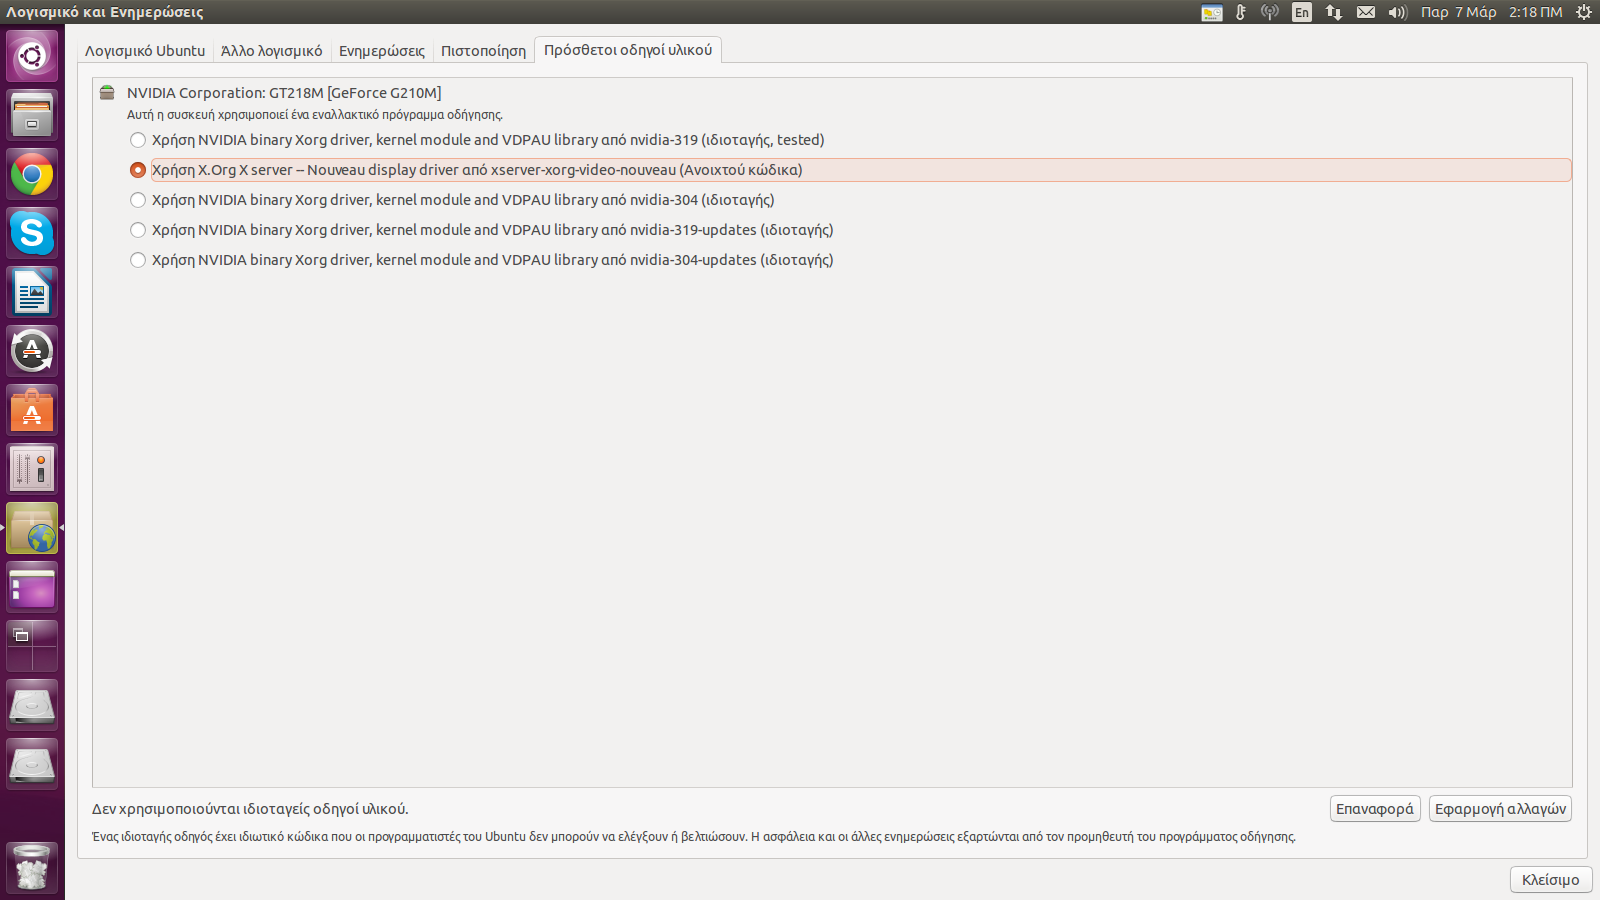Click the Εφαρμογή αλλαγών apply button
This screenshot has height=900, width=1600.
point(1501,809)
